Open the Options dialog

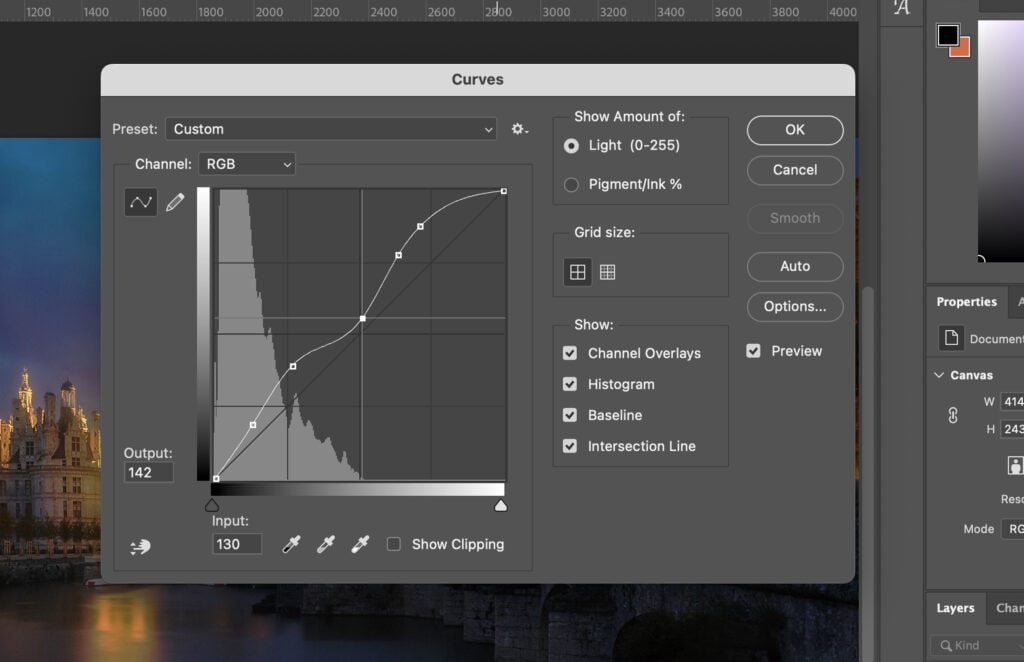[x=794, y=307]
